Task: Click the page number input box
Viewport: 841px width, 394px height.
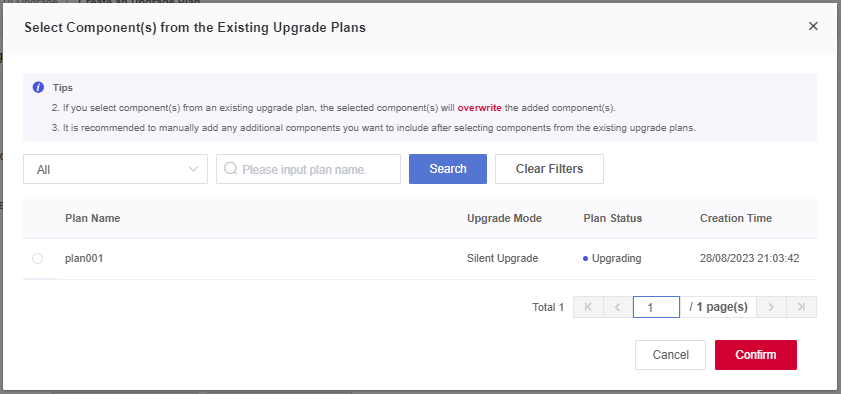Action: [656, 307]
